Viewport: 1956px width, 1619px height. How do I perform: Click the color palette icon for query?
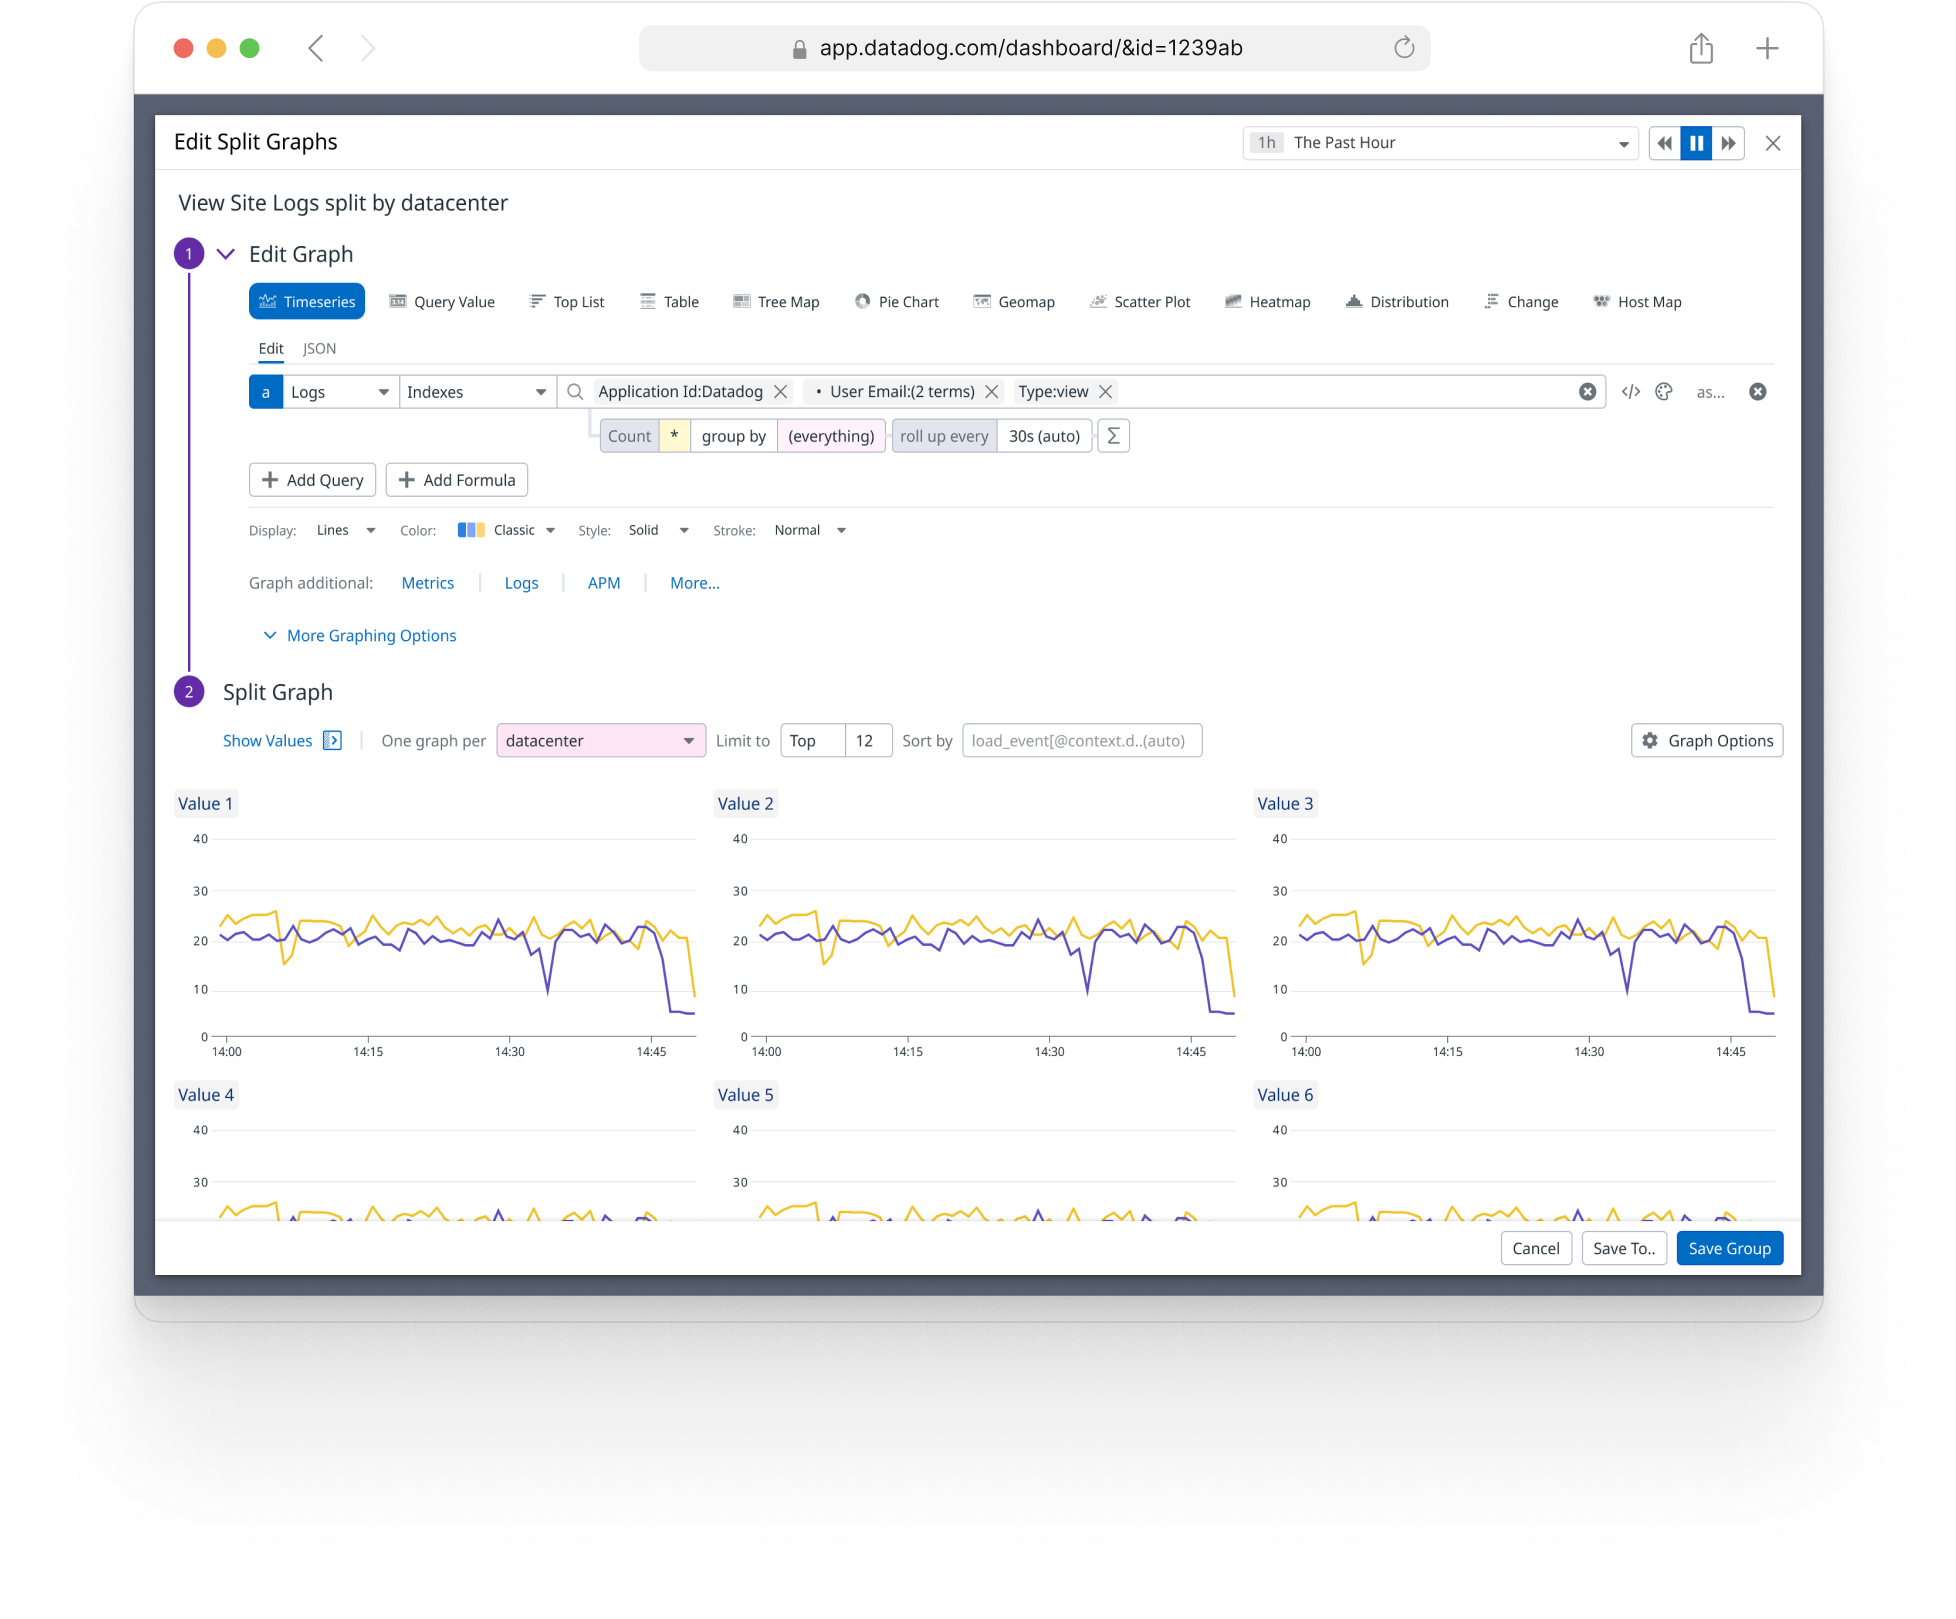coord(1664,392)
